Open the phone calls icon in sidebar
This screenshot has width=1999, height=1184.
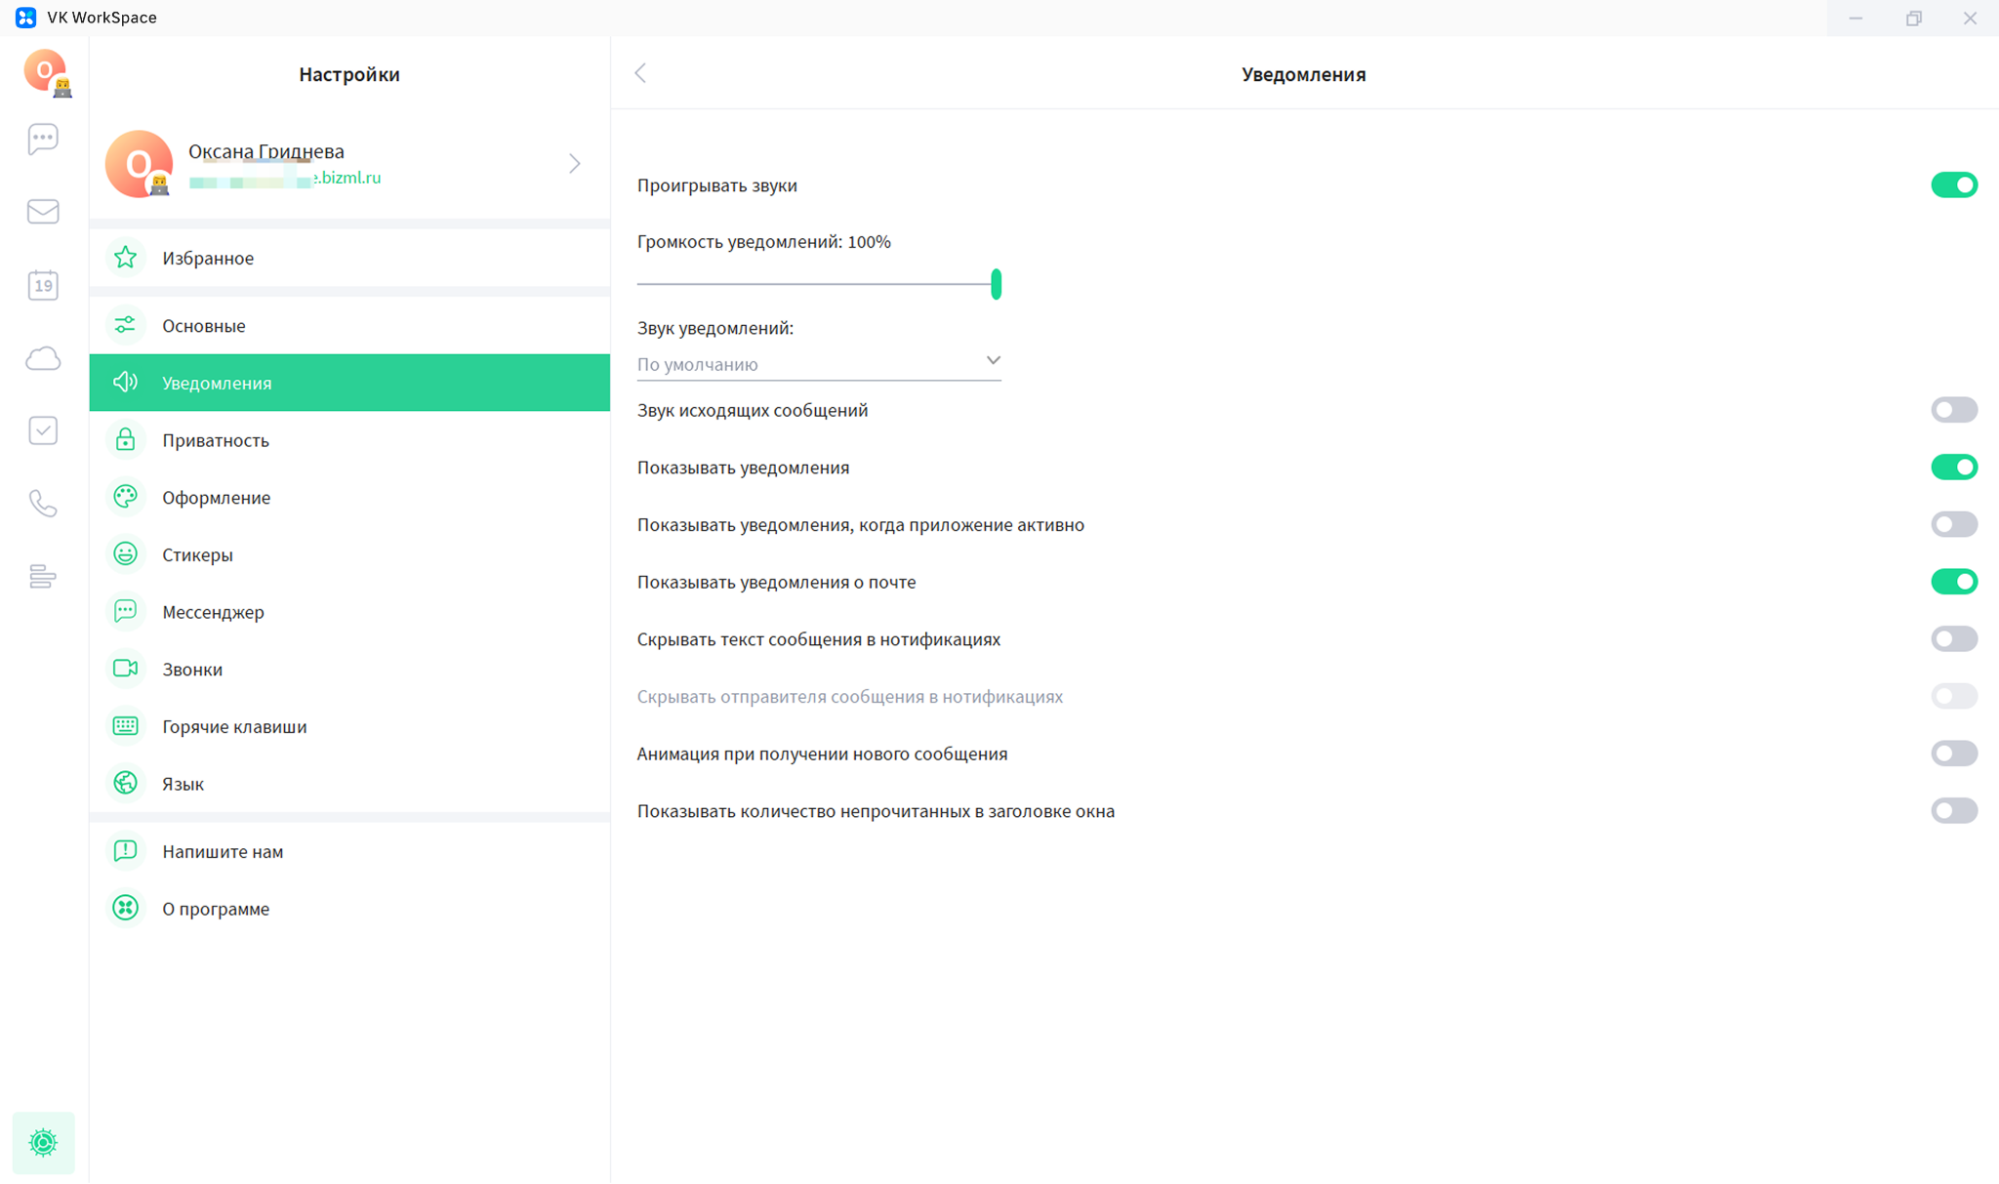click(43, 503)
